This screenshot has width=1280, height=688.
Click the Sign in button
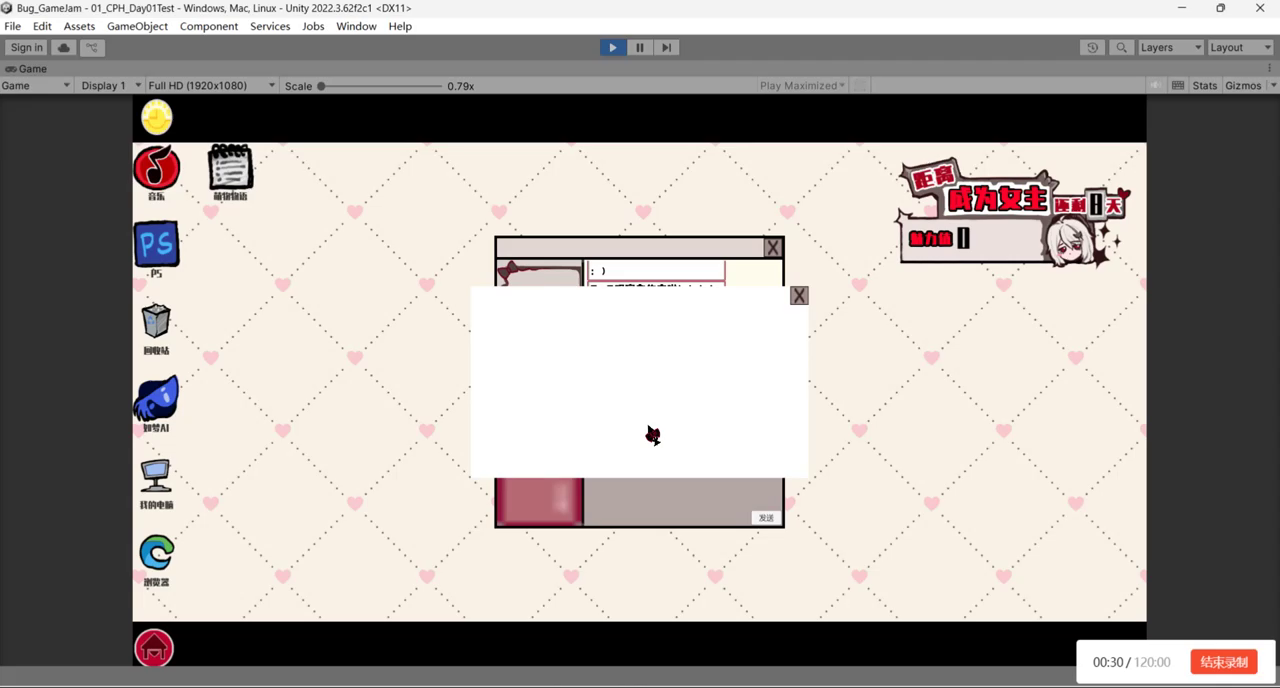click(x=27, y=47)
